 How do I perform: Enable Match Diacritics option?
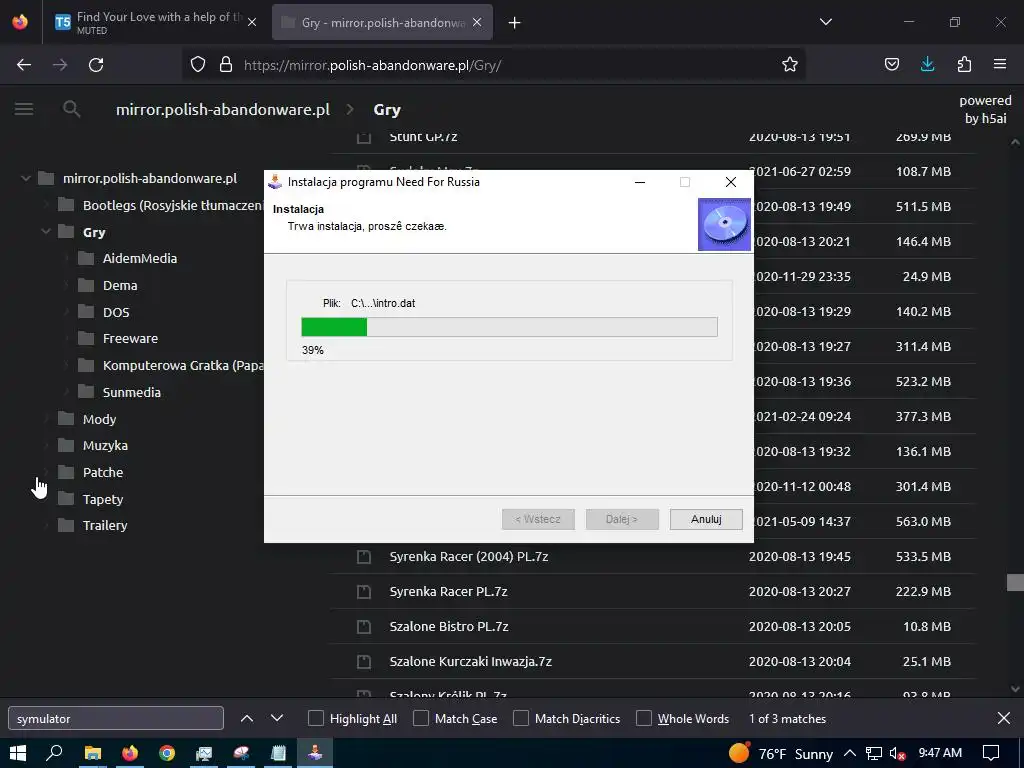coord(521,718)
